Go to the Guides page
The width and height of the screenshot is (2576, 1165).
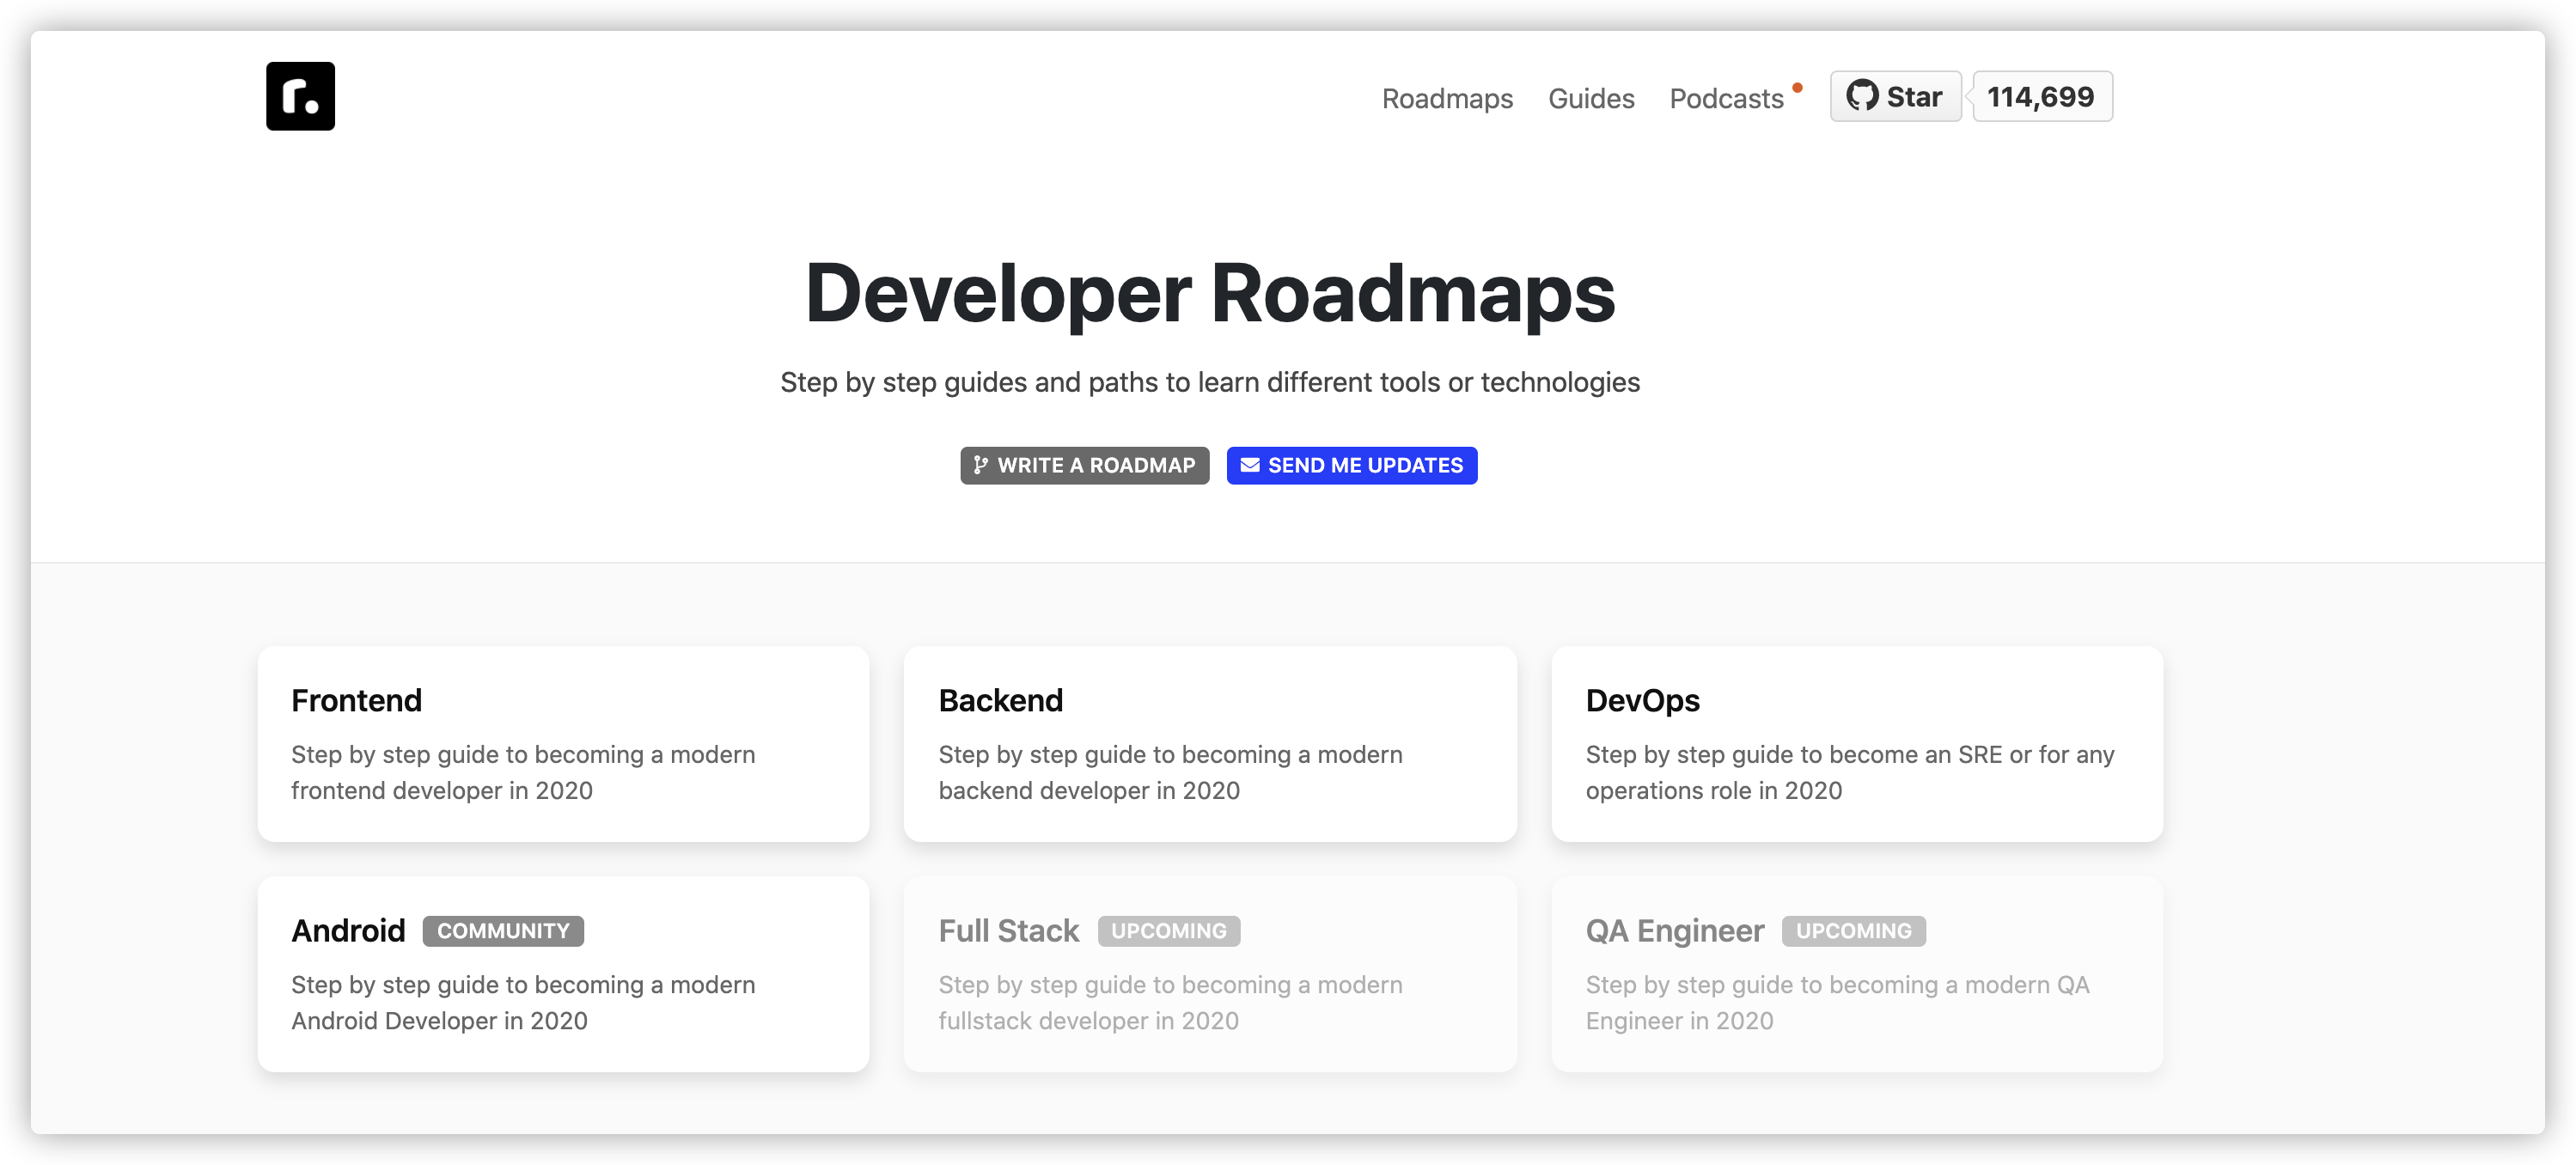(1590, 98)
